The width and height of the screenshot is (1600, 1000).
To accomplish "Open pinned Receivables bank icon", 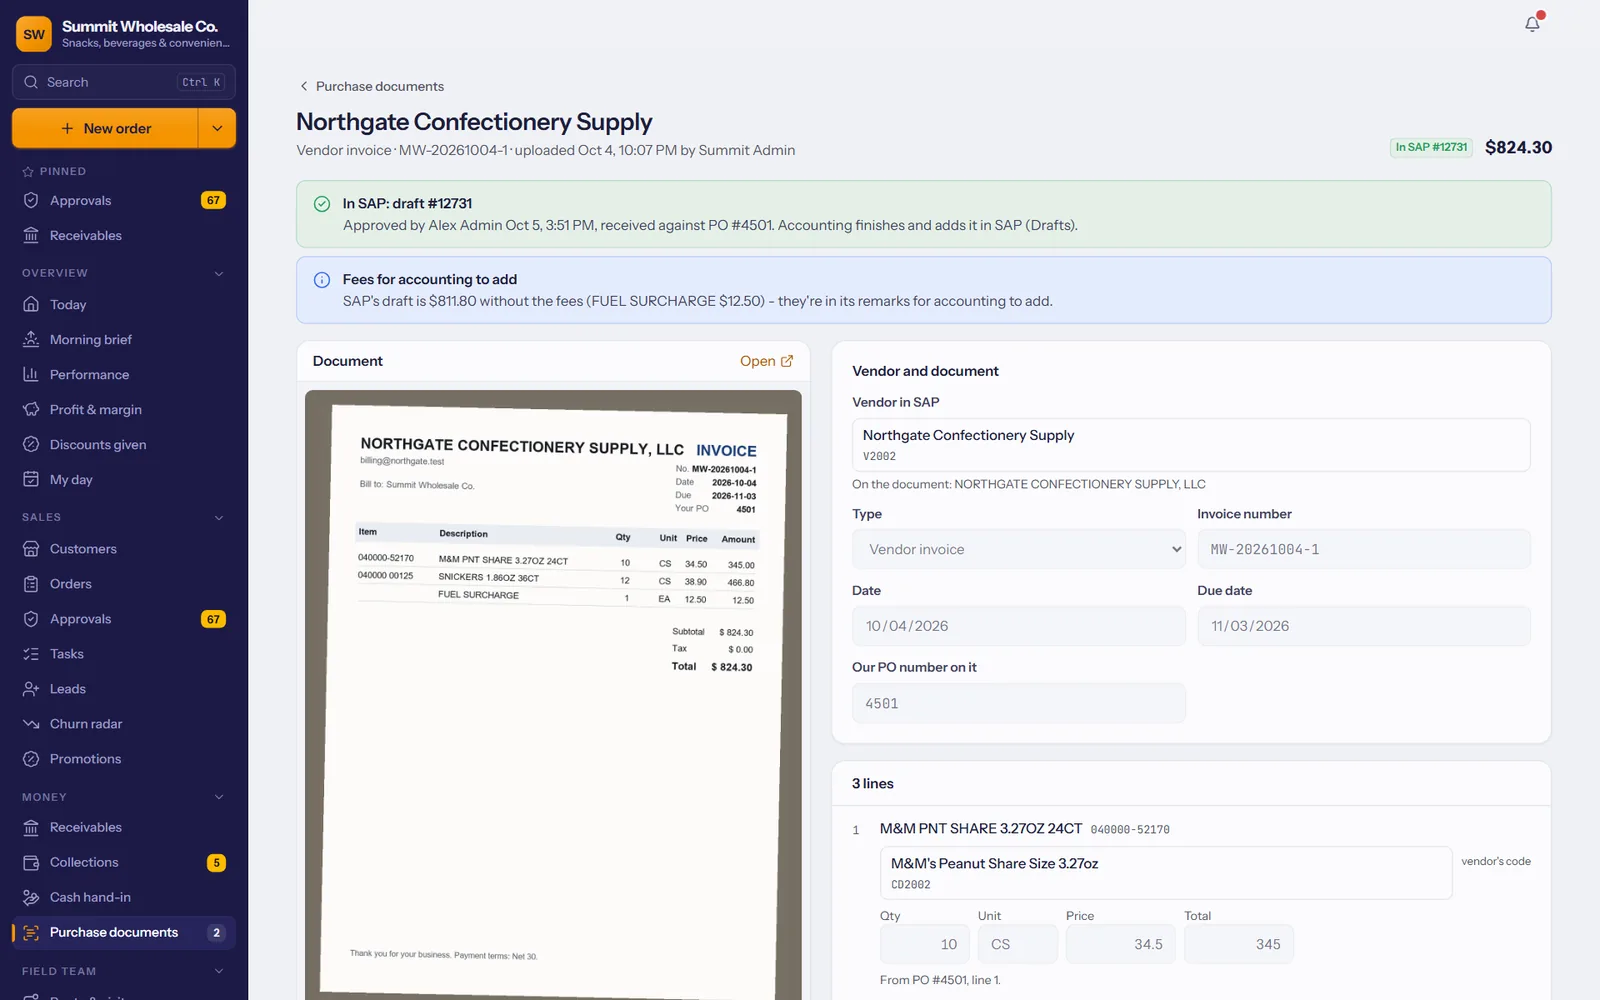I will pyautogui.click(x=124, y=235).
